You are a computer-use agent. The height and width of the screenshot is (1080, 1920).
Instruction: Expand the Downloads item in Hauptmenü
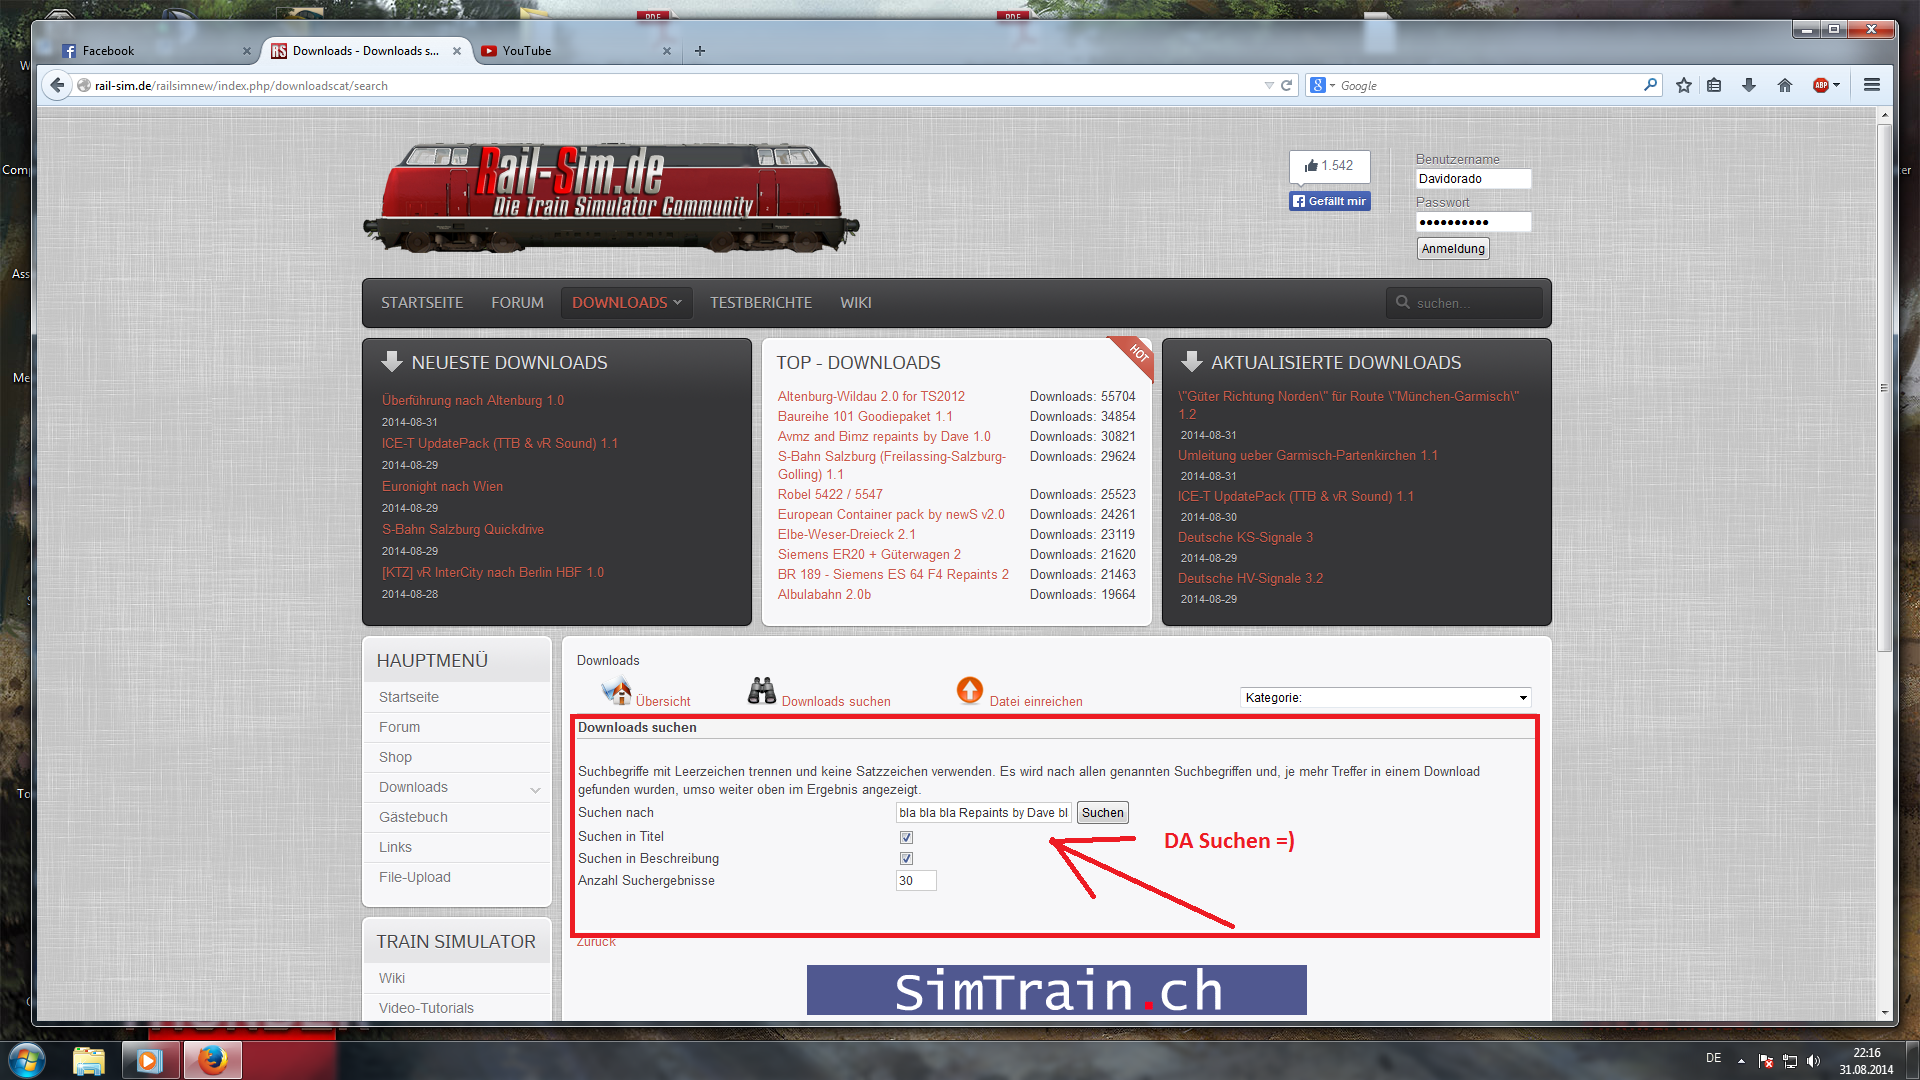(x=536, y=789)
